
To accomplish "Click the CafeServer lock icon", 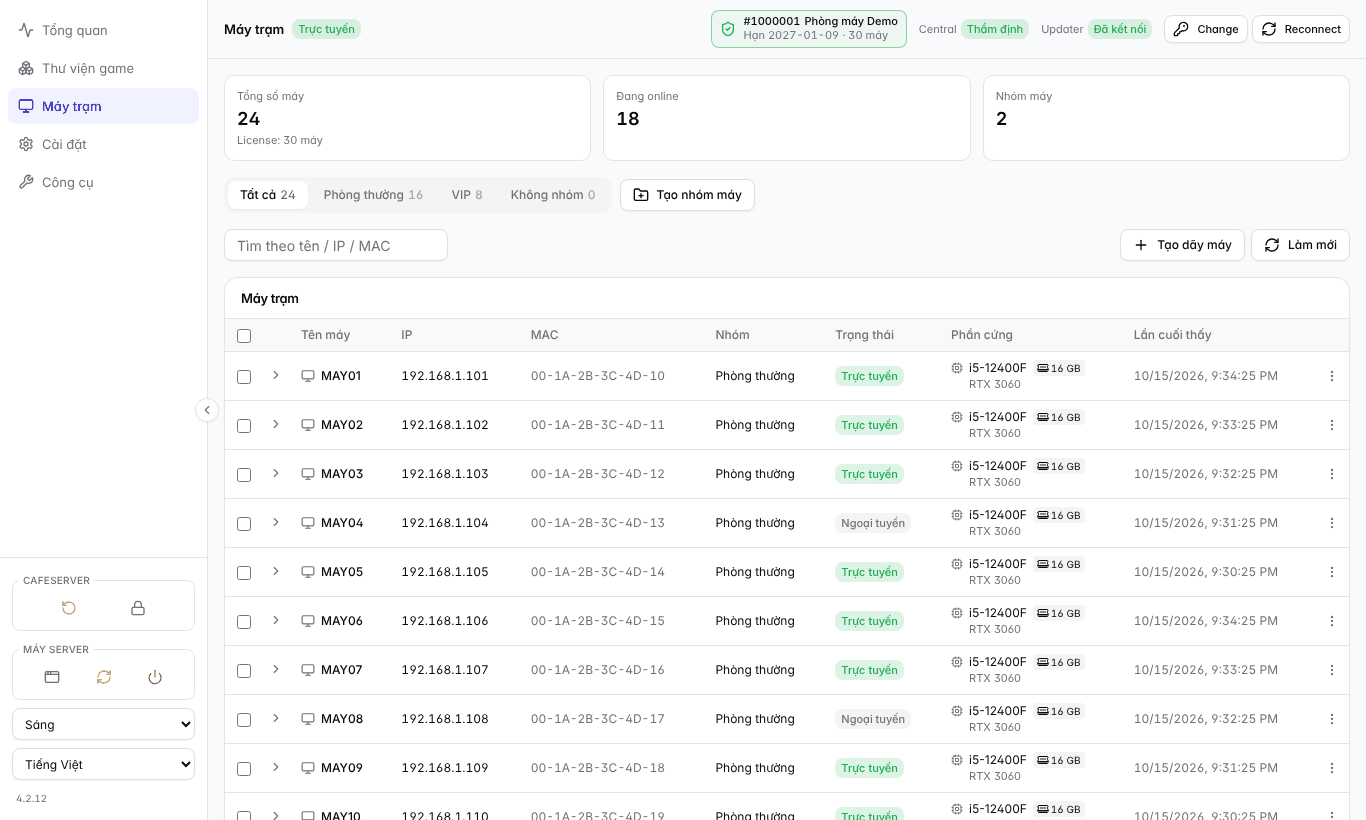I will click(138, 608).
